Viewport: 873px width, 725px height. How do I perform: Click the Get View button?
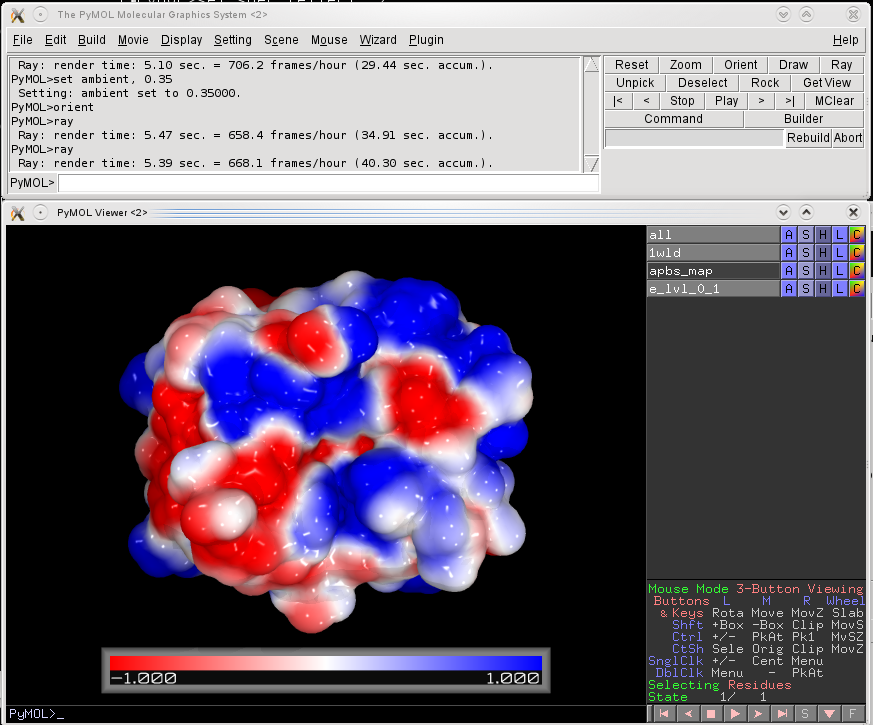[x=827, y=83]
